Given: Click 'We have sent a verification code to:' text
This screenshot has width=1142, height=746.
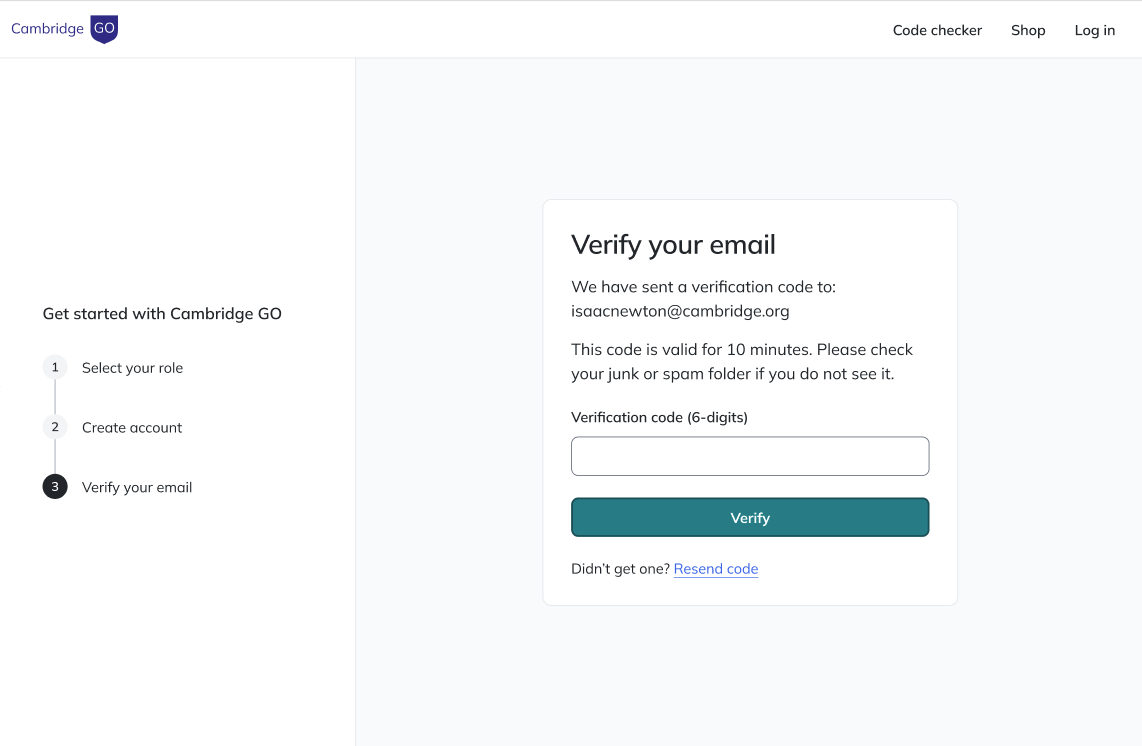Looking at the screenshot, I should 704,287.
